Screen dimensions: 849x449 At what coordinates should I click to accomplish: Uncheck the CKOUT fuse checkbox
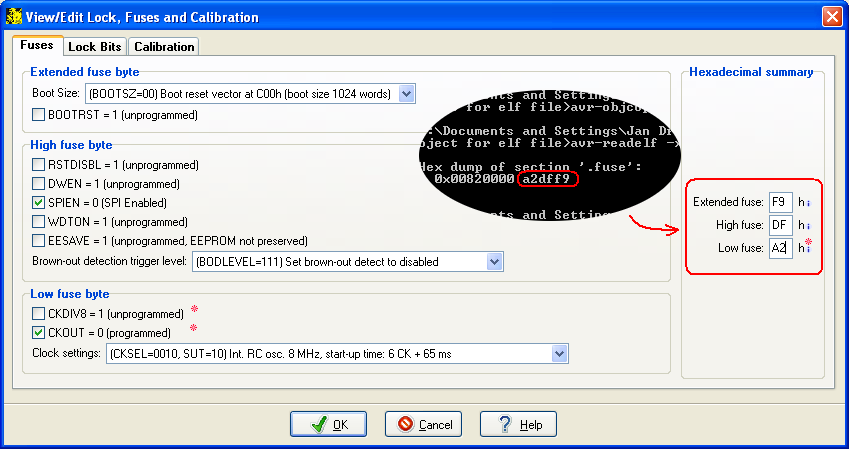pyautogui.click(x=39, y=333)
